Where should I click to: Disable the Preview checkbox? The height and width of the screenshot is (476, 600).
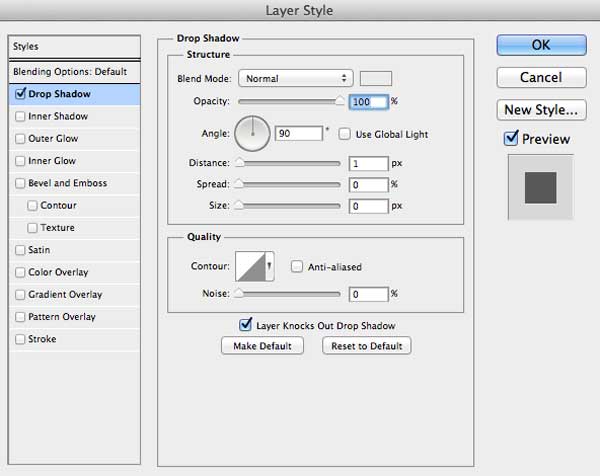[x=511, y=138]
